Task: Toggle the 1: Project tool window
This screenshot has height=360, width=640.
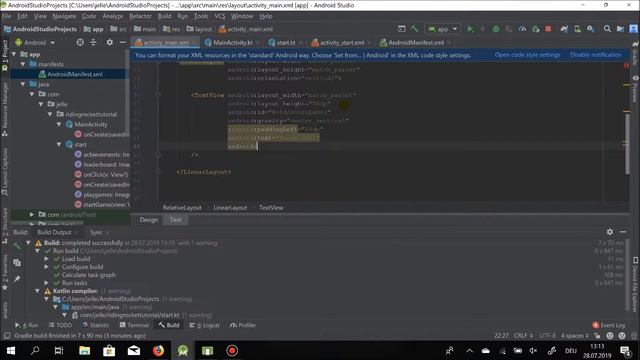Action: (x=5, y=55)
